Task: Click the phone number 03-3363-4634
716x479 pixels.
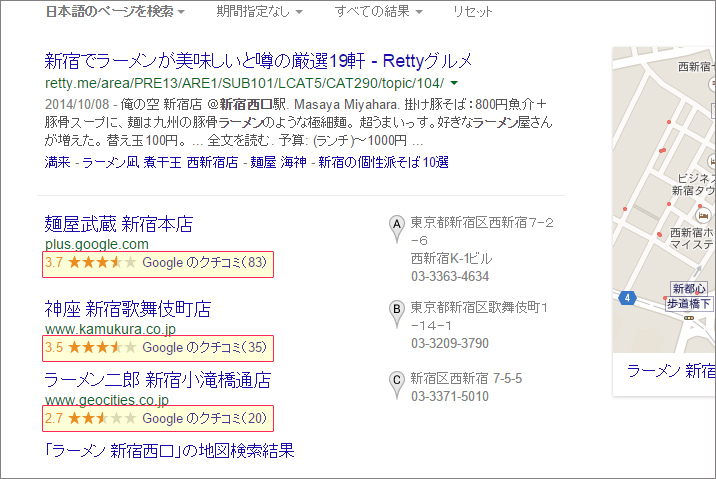Action: point(450,276)
